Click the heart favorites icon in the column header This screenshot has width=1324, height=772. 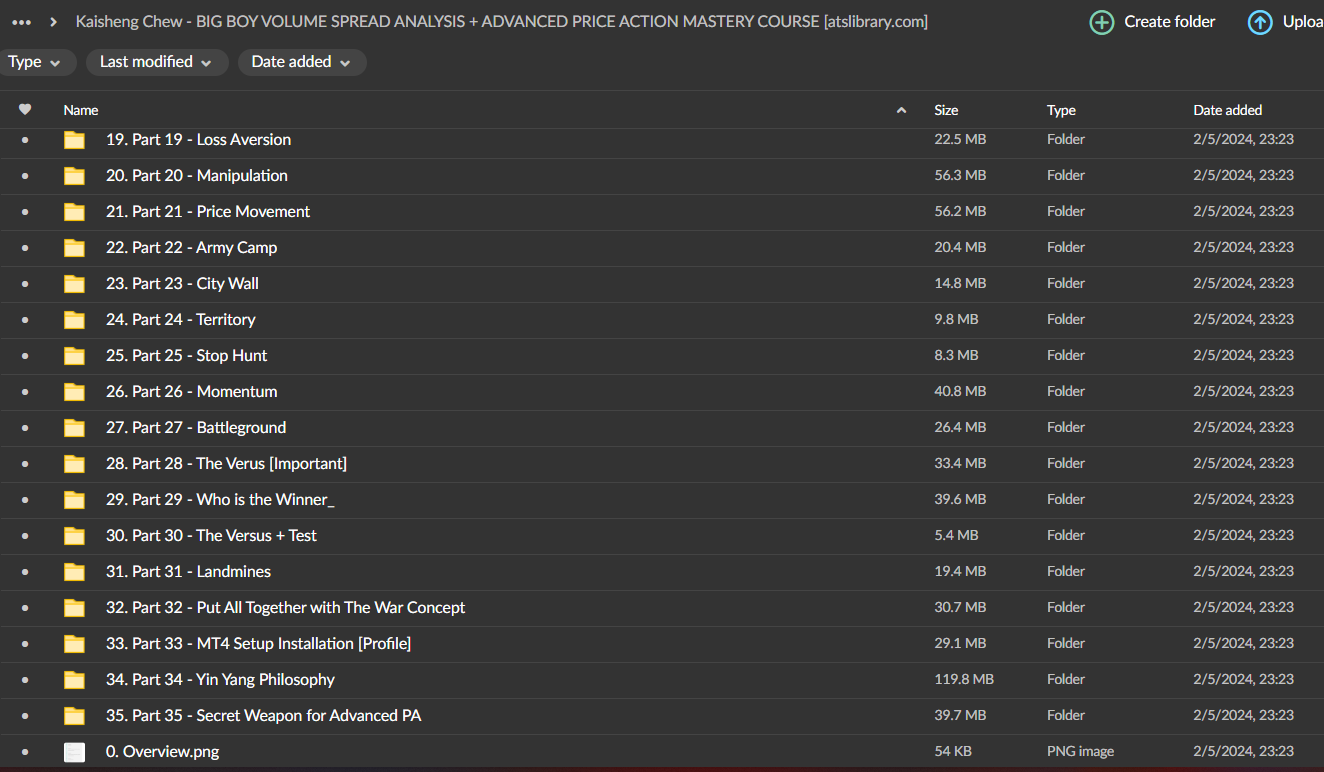(x=25, y=110)
